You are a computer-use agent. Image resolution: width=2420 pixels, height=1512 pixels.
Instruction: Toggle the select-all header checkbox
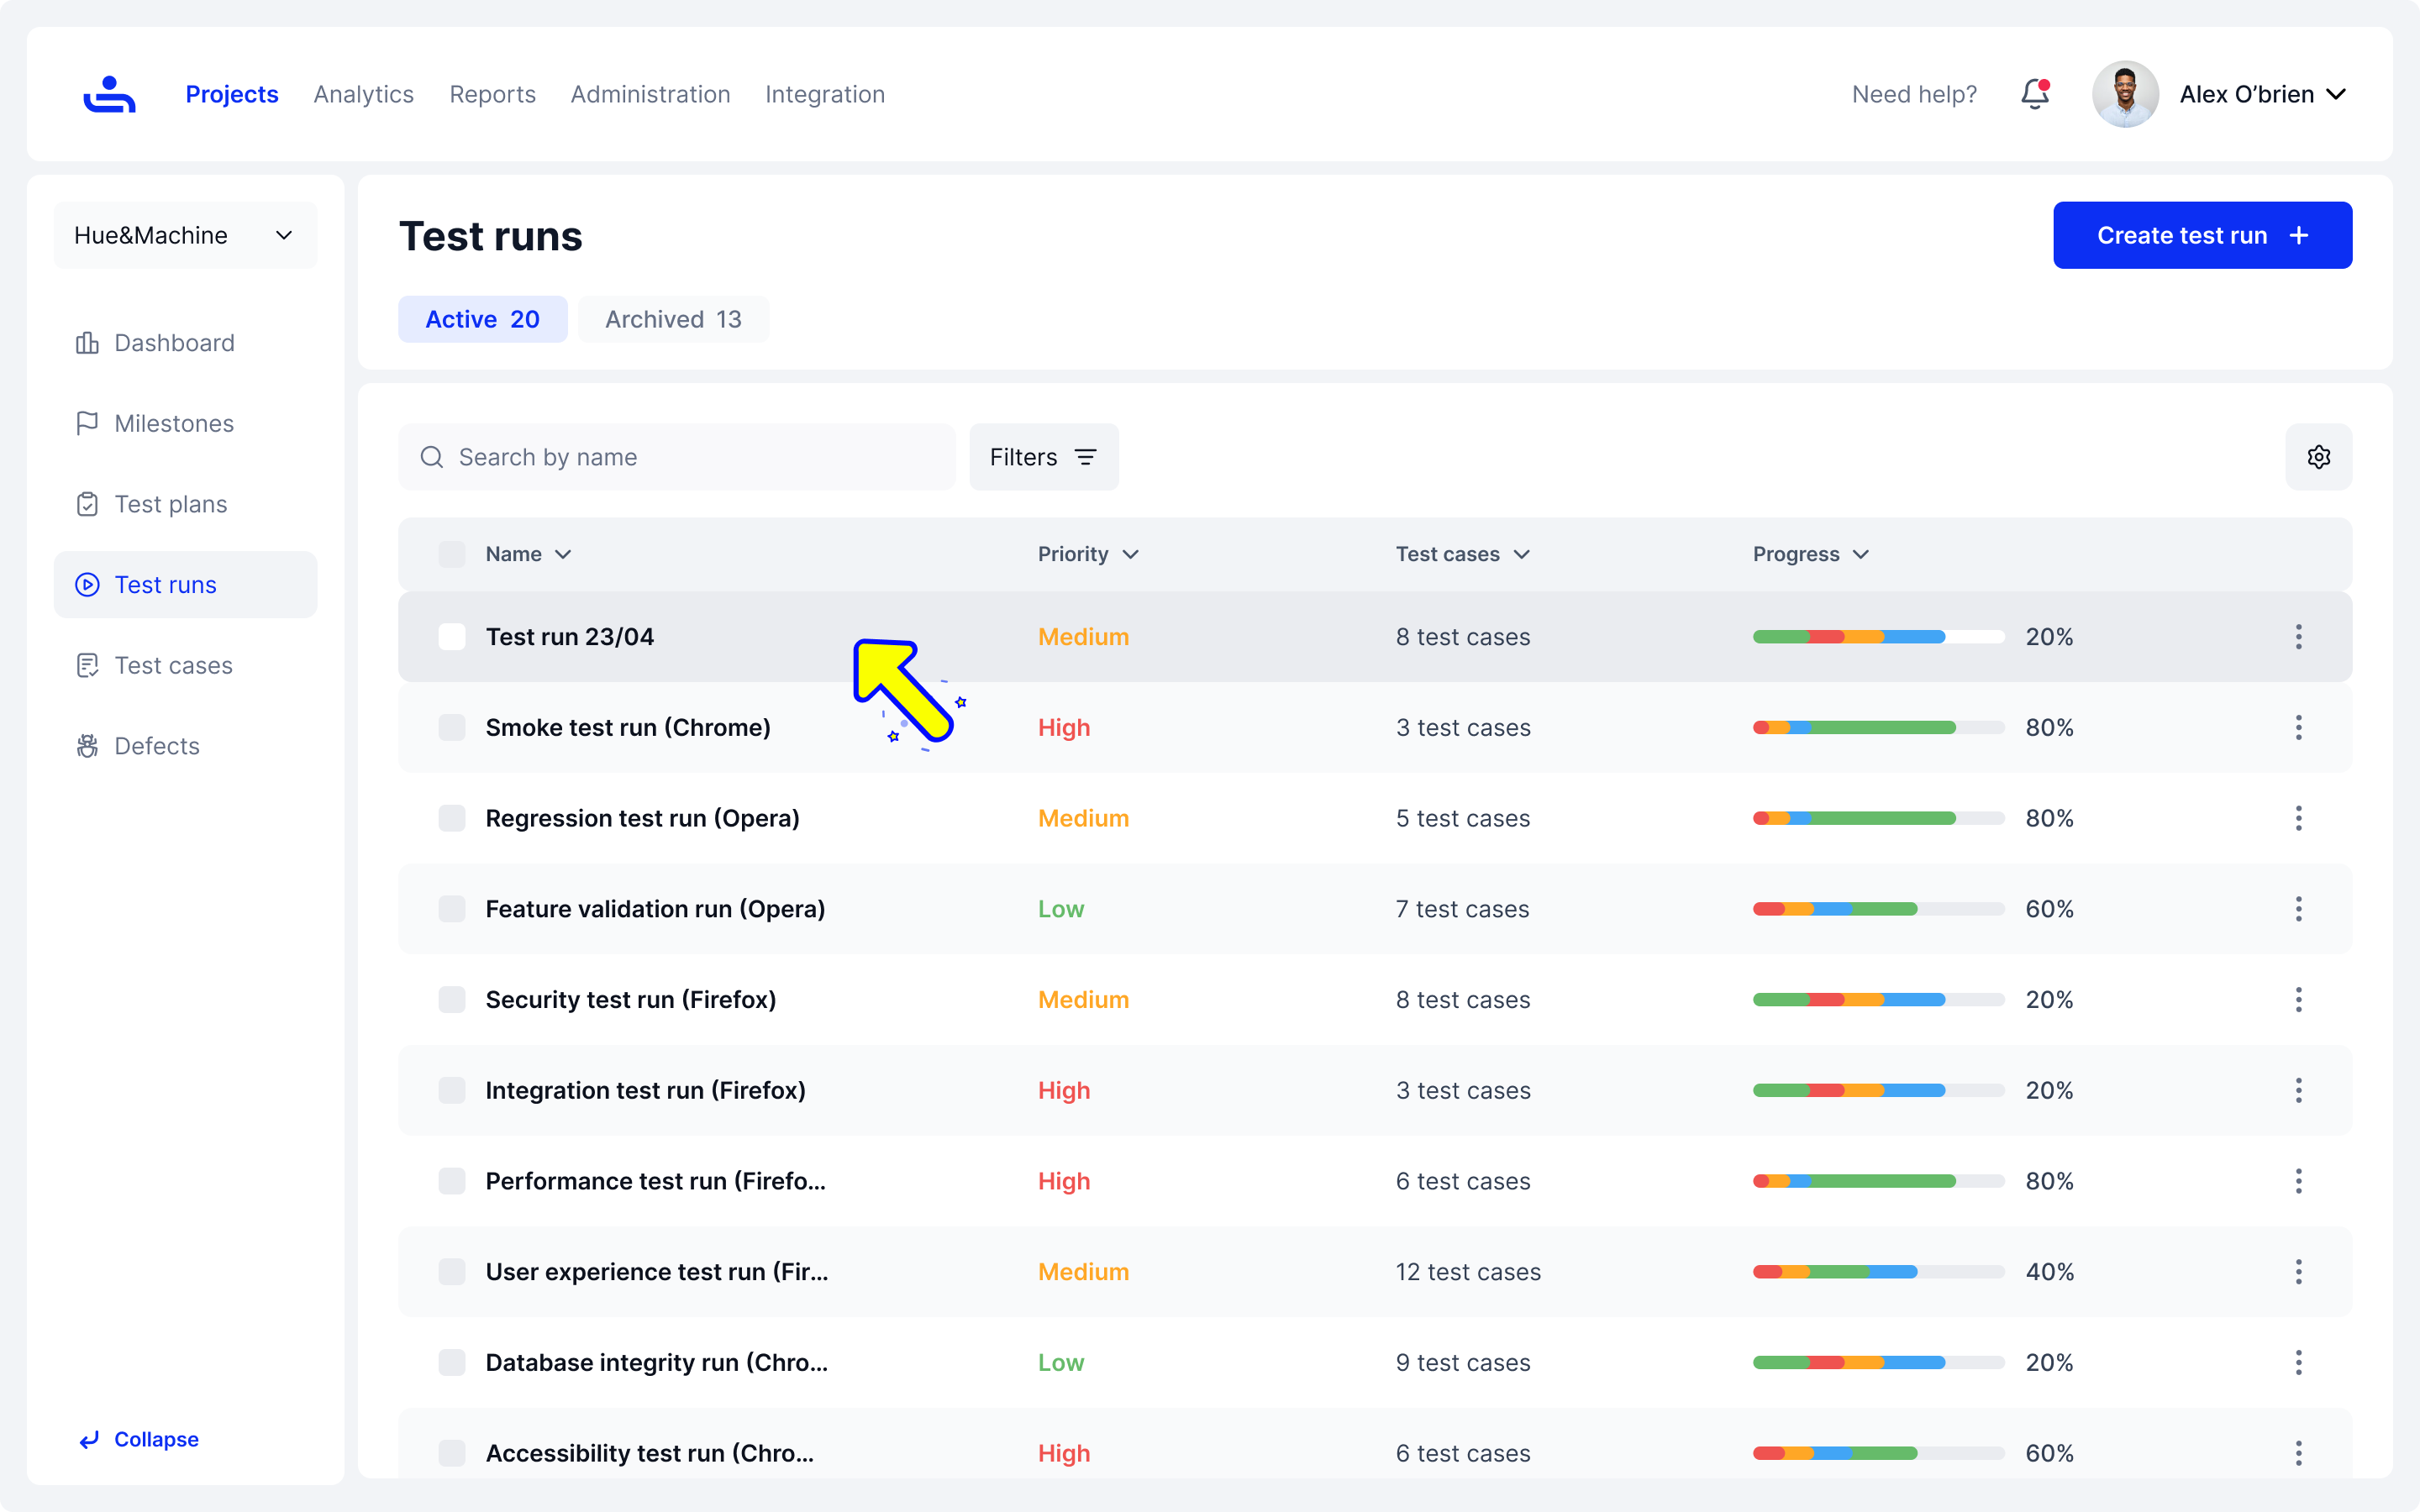[452, 554]
